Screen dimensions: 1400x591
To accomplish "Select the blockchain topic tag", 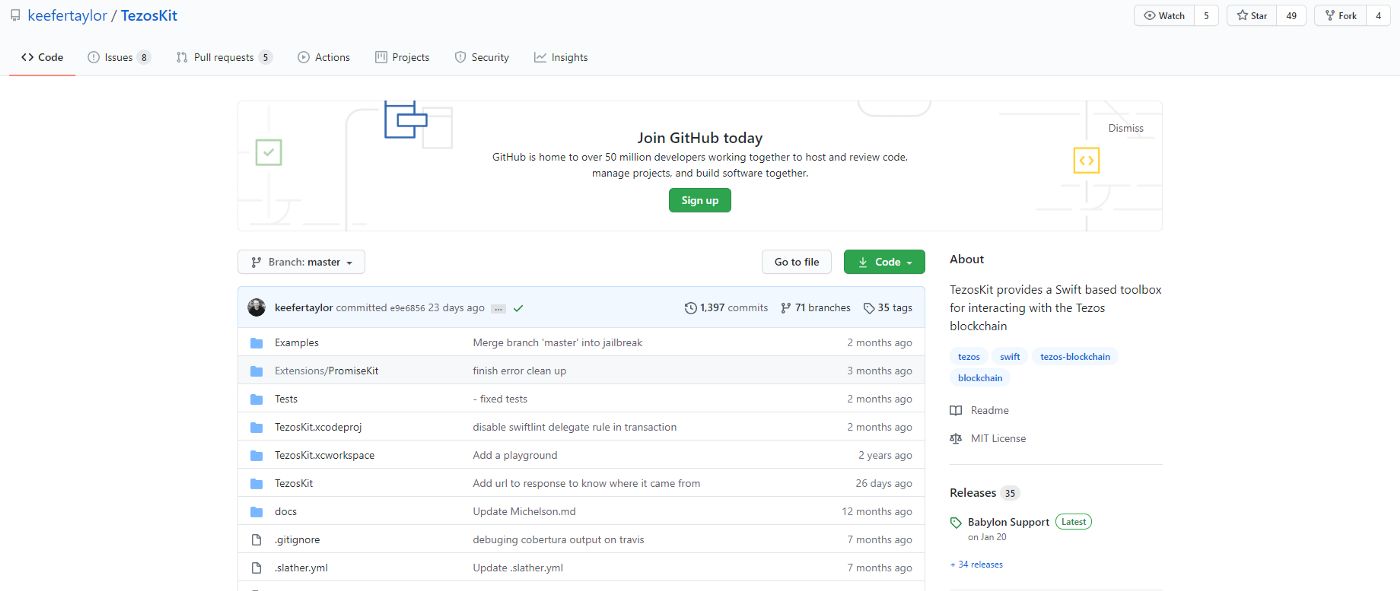I will coord(980,378).
